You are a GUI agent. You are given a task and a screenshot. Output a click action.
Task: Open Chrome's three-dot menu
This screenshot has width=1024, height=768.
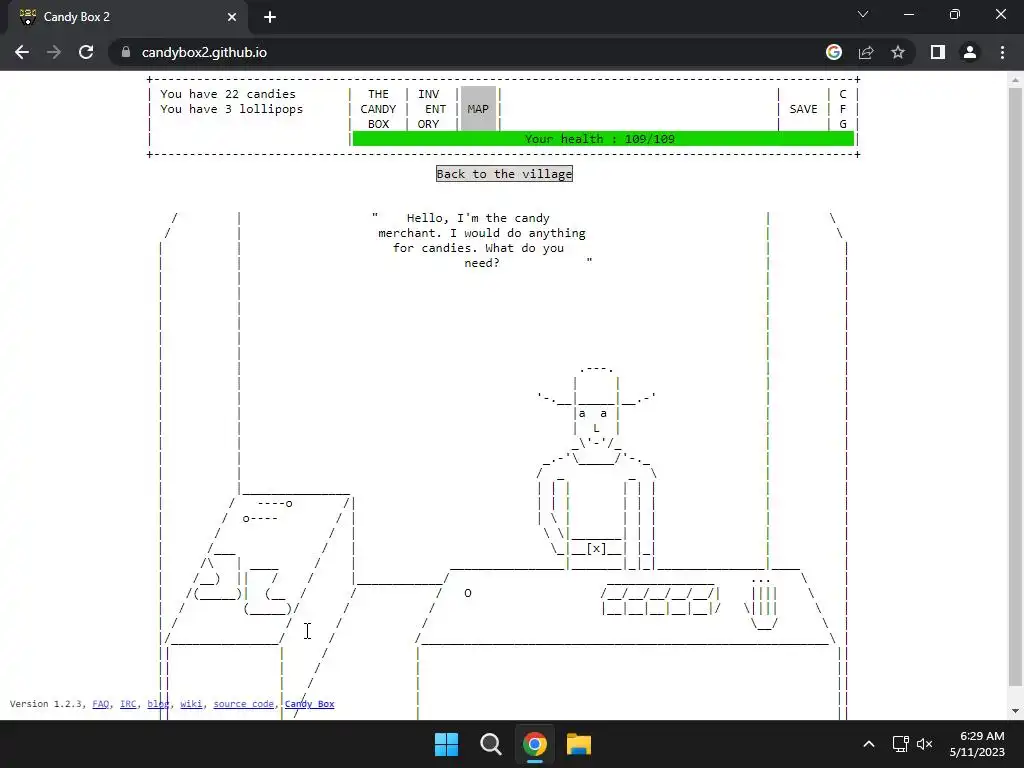pyautogui.click(x=1002, y=52)
